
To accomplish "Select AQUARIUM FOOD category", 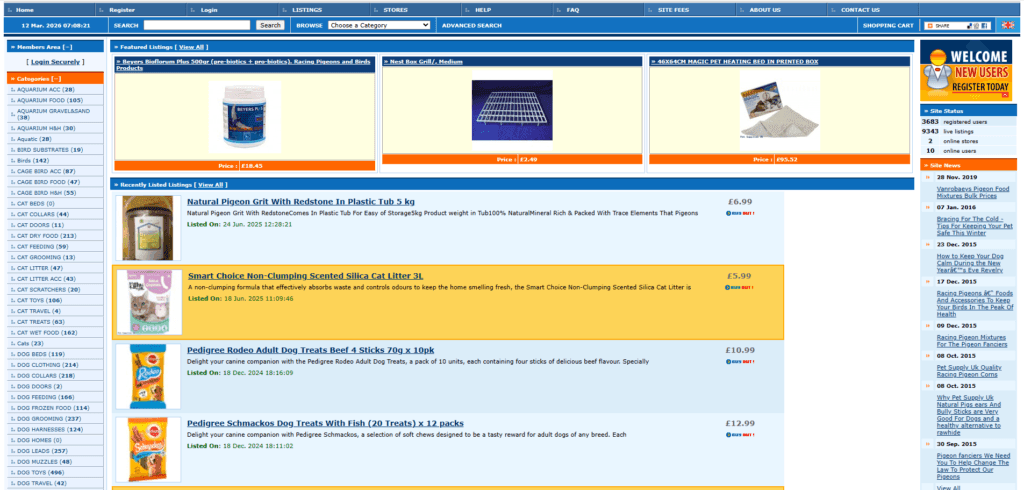I will [50, 101].
